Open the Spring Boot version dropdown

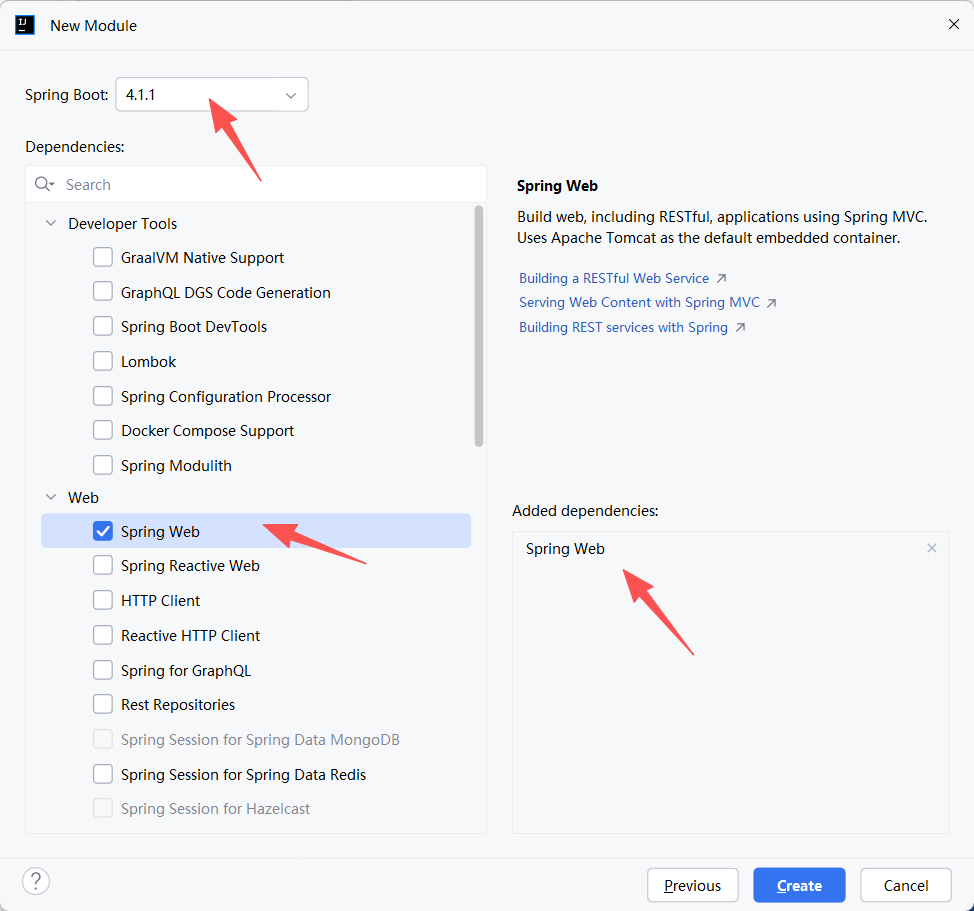tap(212, 94)
